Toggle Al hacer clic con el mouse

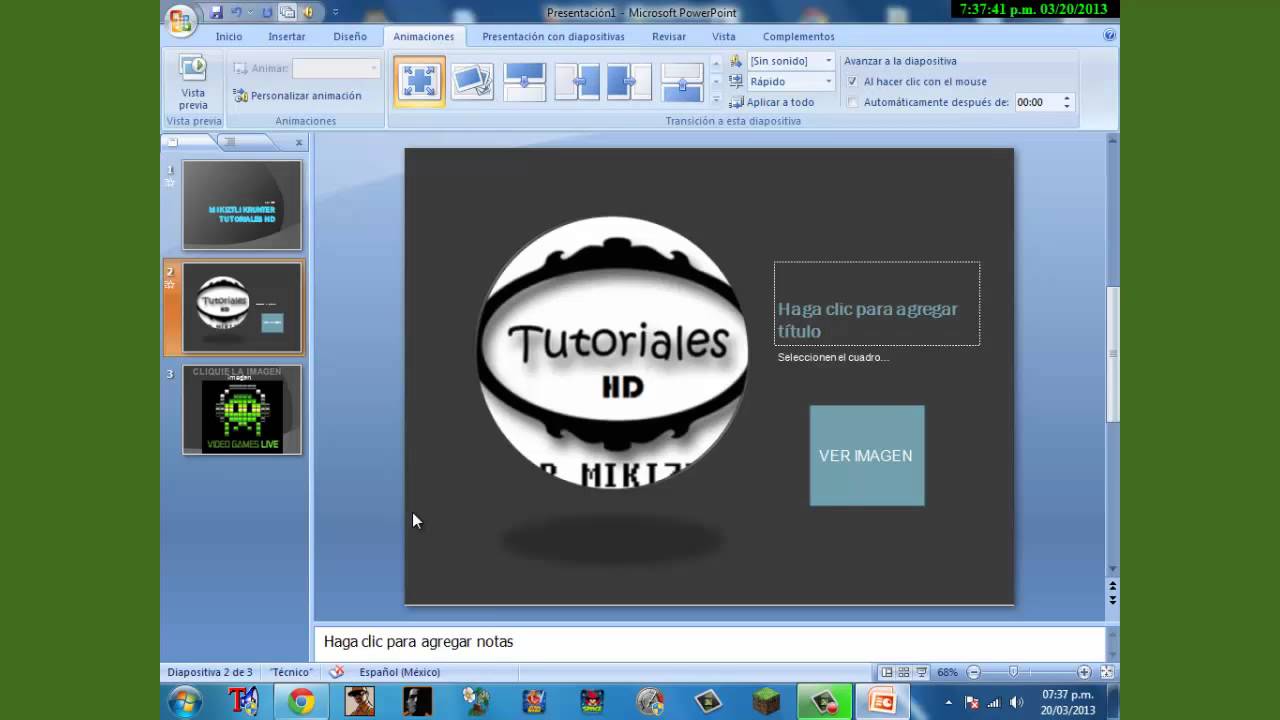tap(852, 82)
